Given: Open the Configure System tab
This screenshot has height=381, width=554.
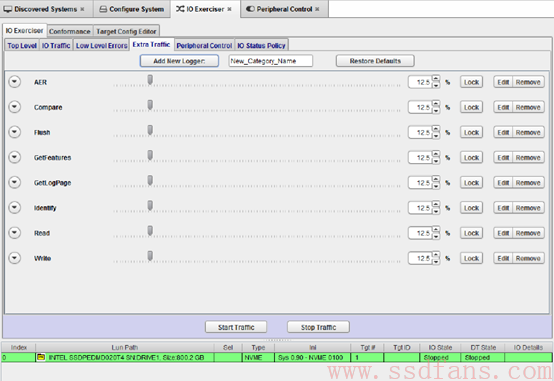Looking at the screenshot, I should (x=132, y=9).
